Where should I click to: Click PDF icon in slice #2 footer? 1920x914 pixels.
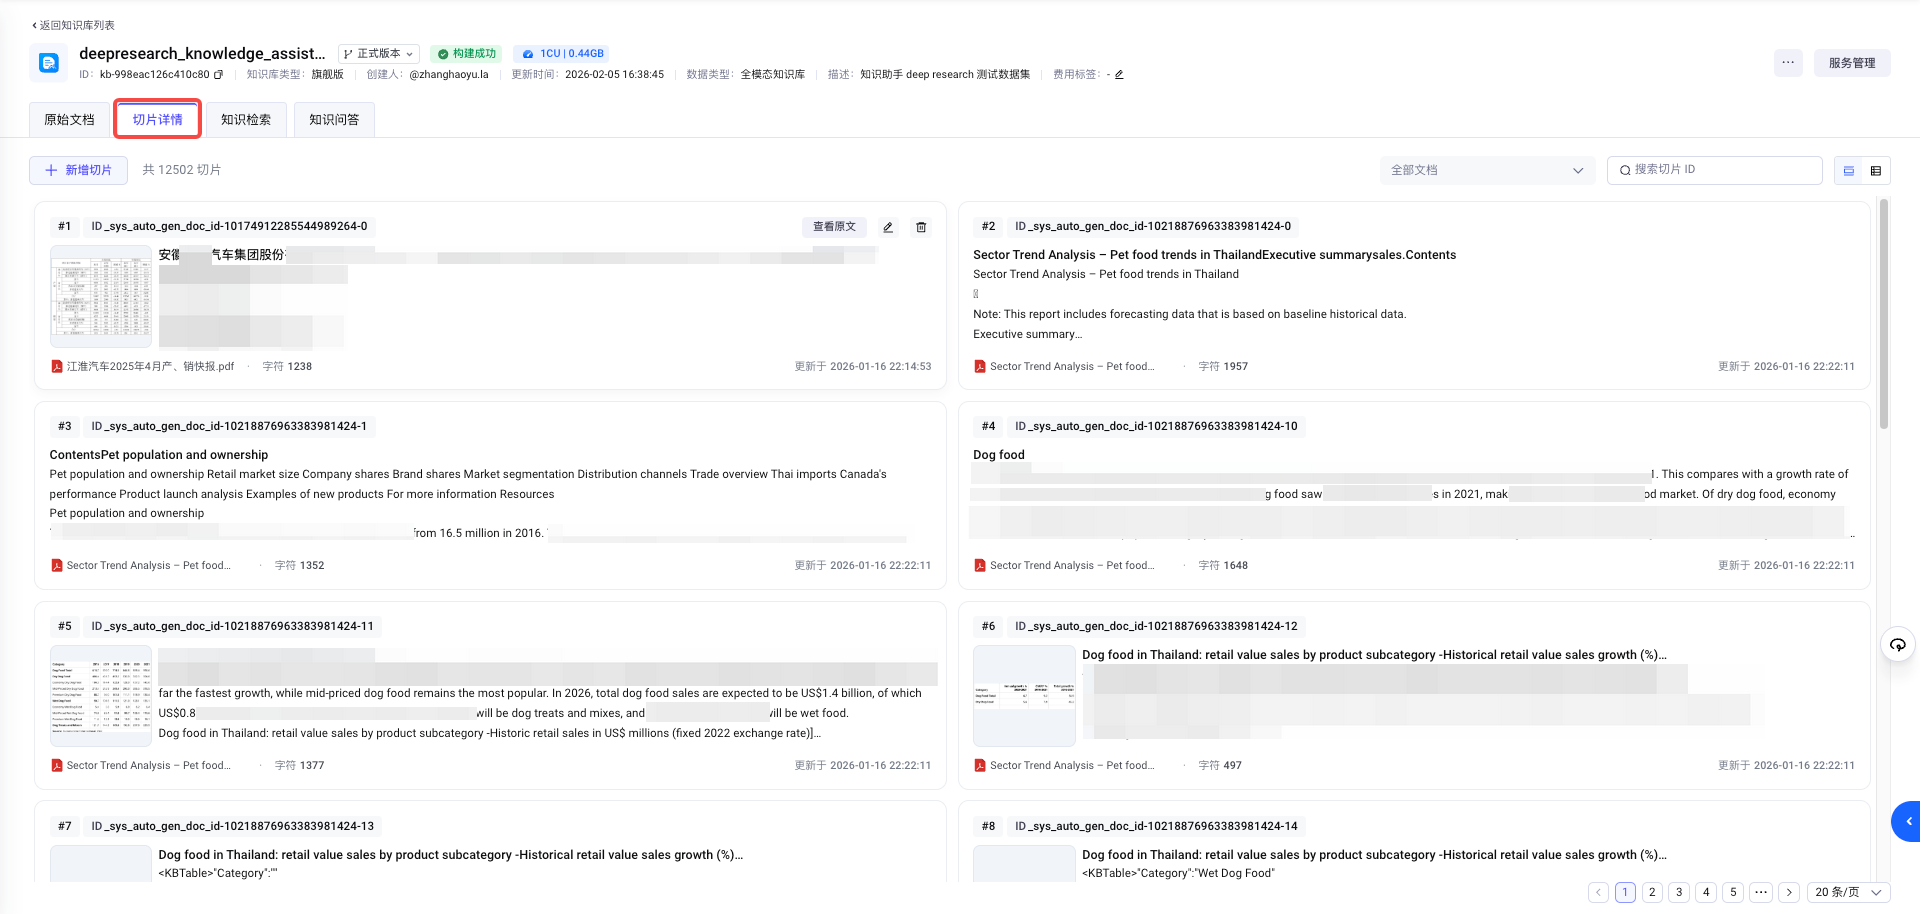[x=980, y=367]
